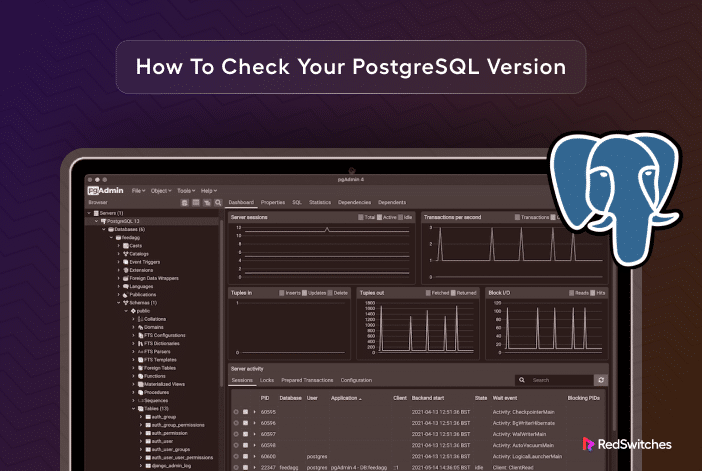The image size is (702, 471).
Task: Open the Configuration tab in Server activity
Action: pos(356,380)
